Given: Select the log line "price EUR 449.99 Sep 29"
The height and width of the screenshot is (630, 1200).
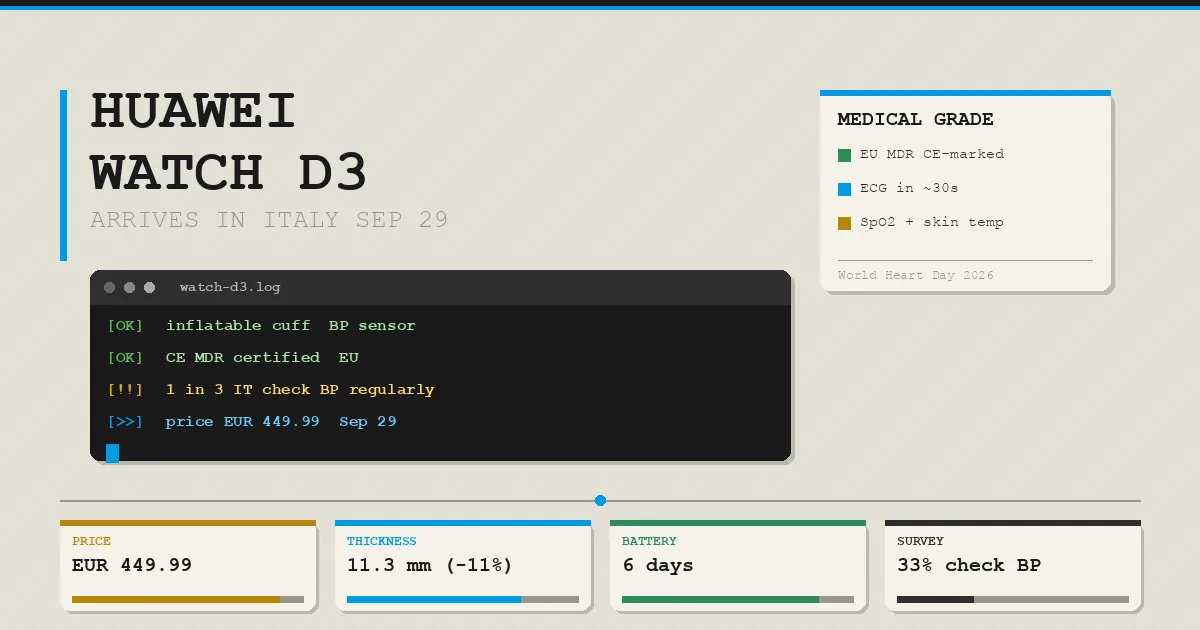Looking at the screenshot, I should (x=281, y=422).
